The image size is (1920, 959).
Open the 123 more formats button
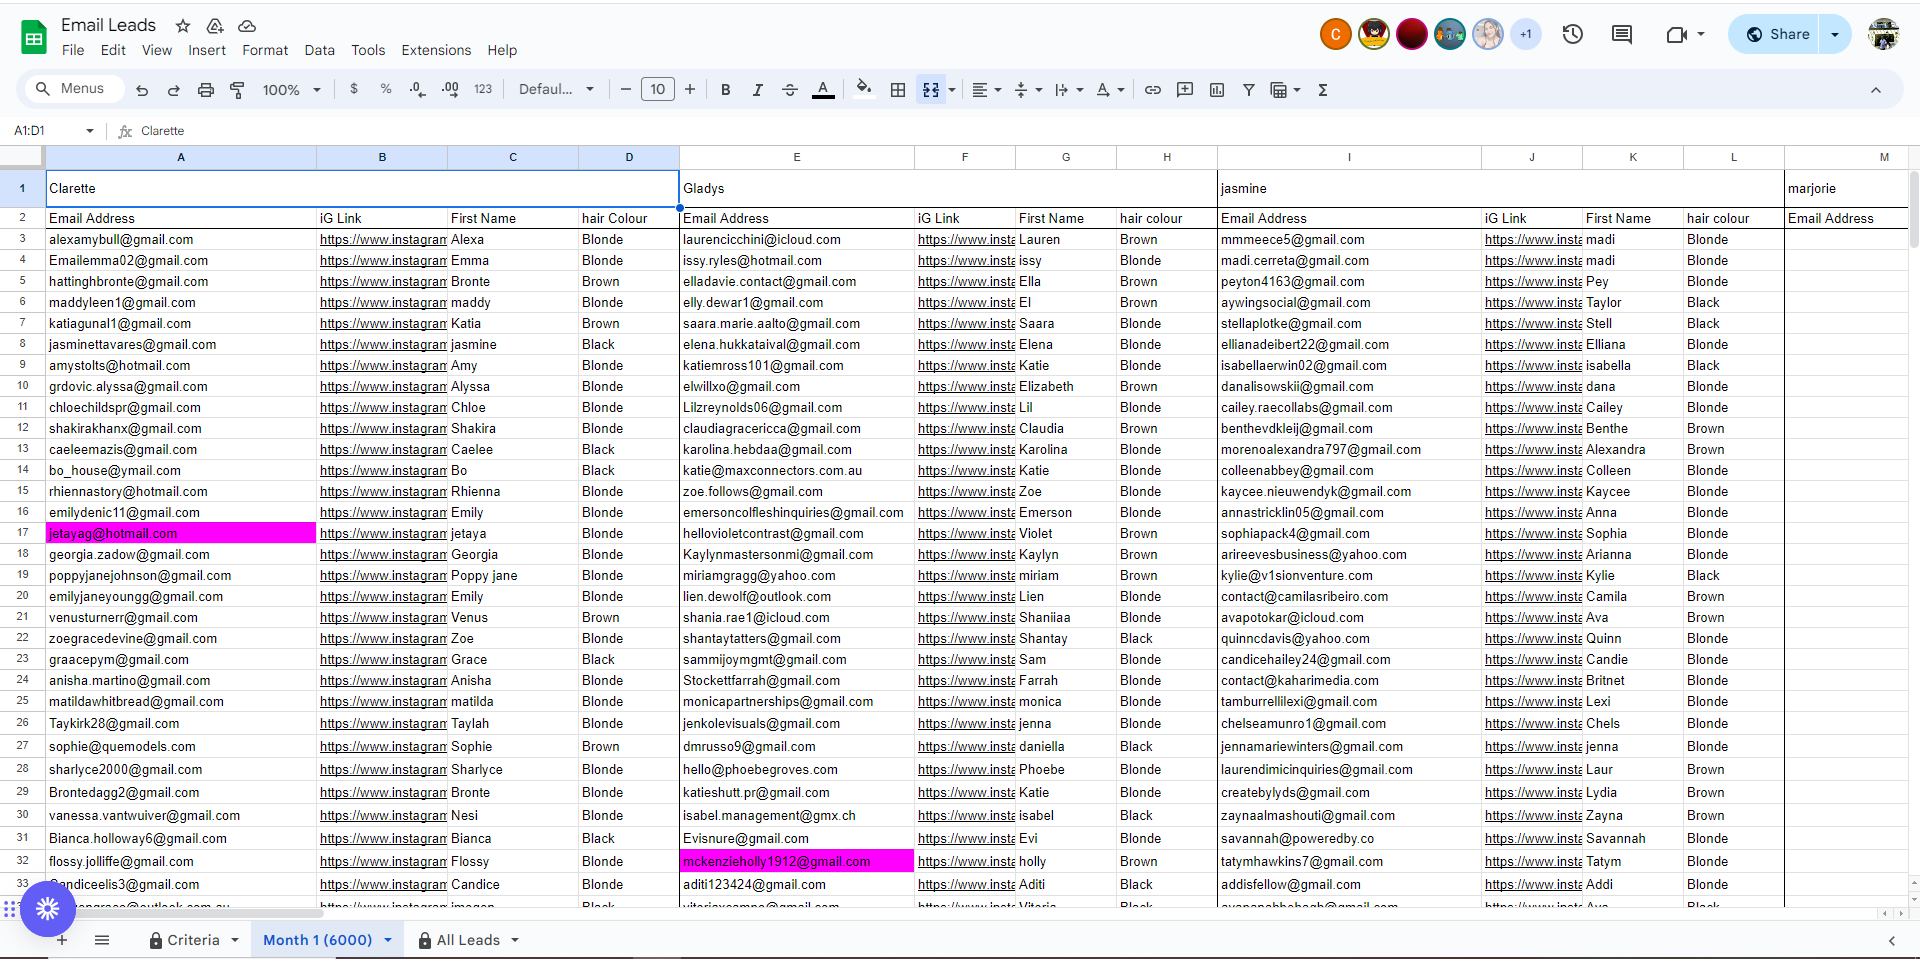(483, 89)
